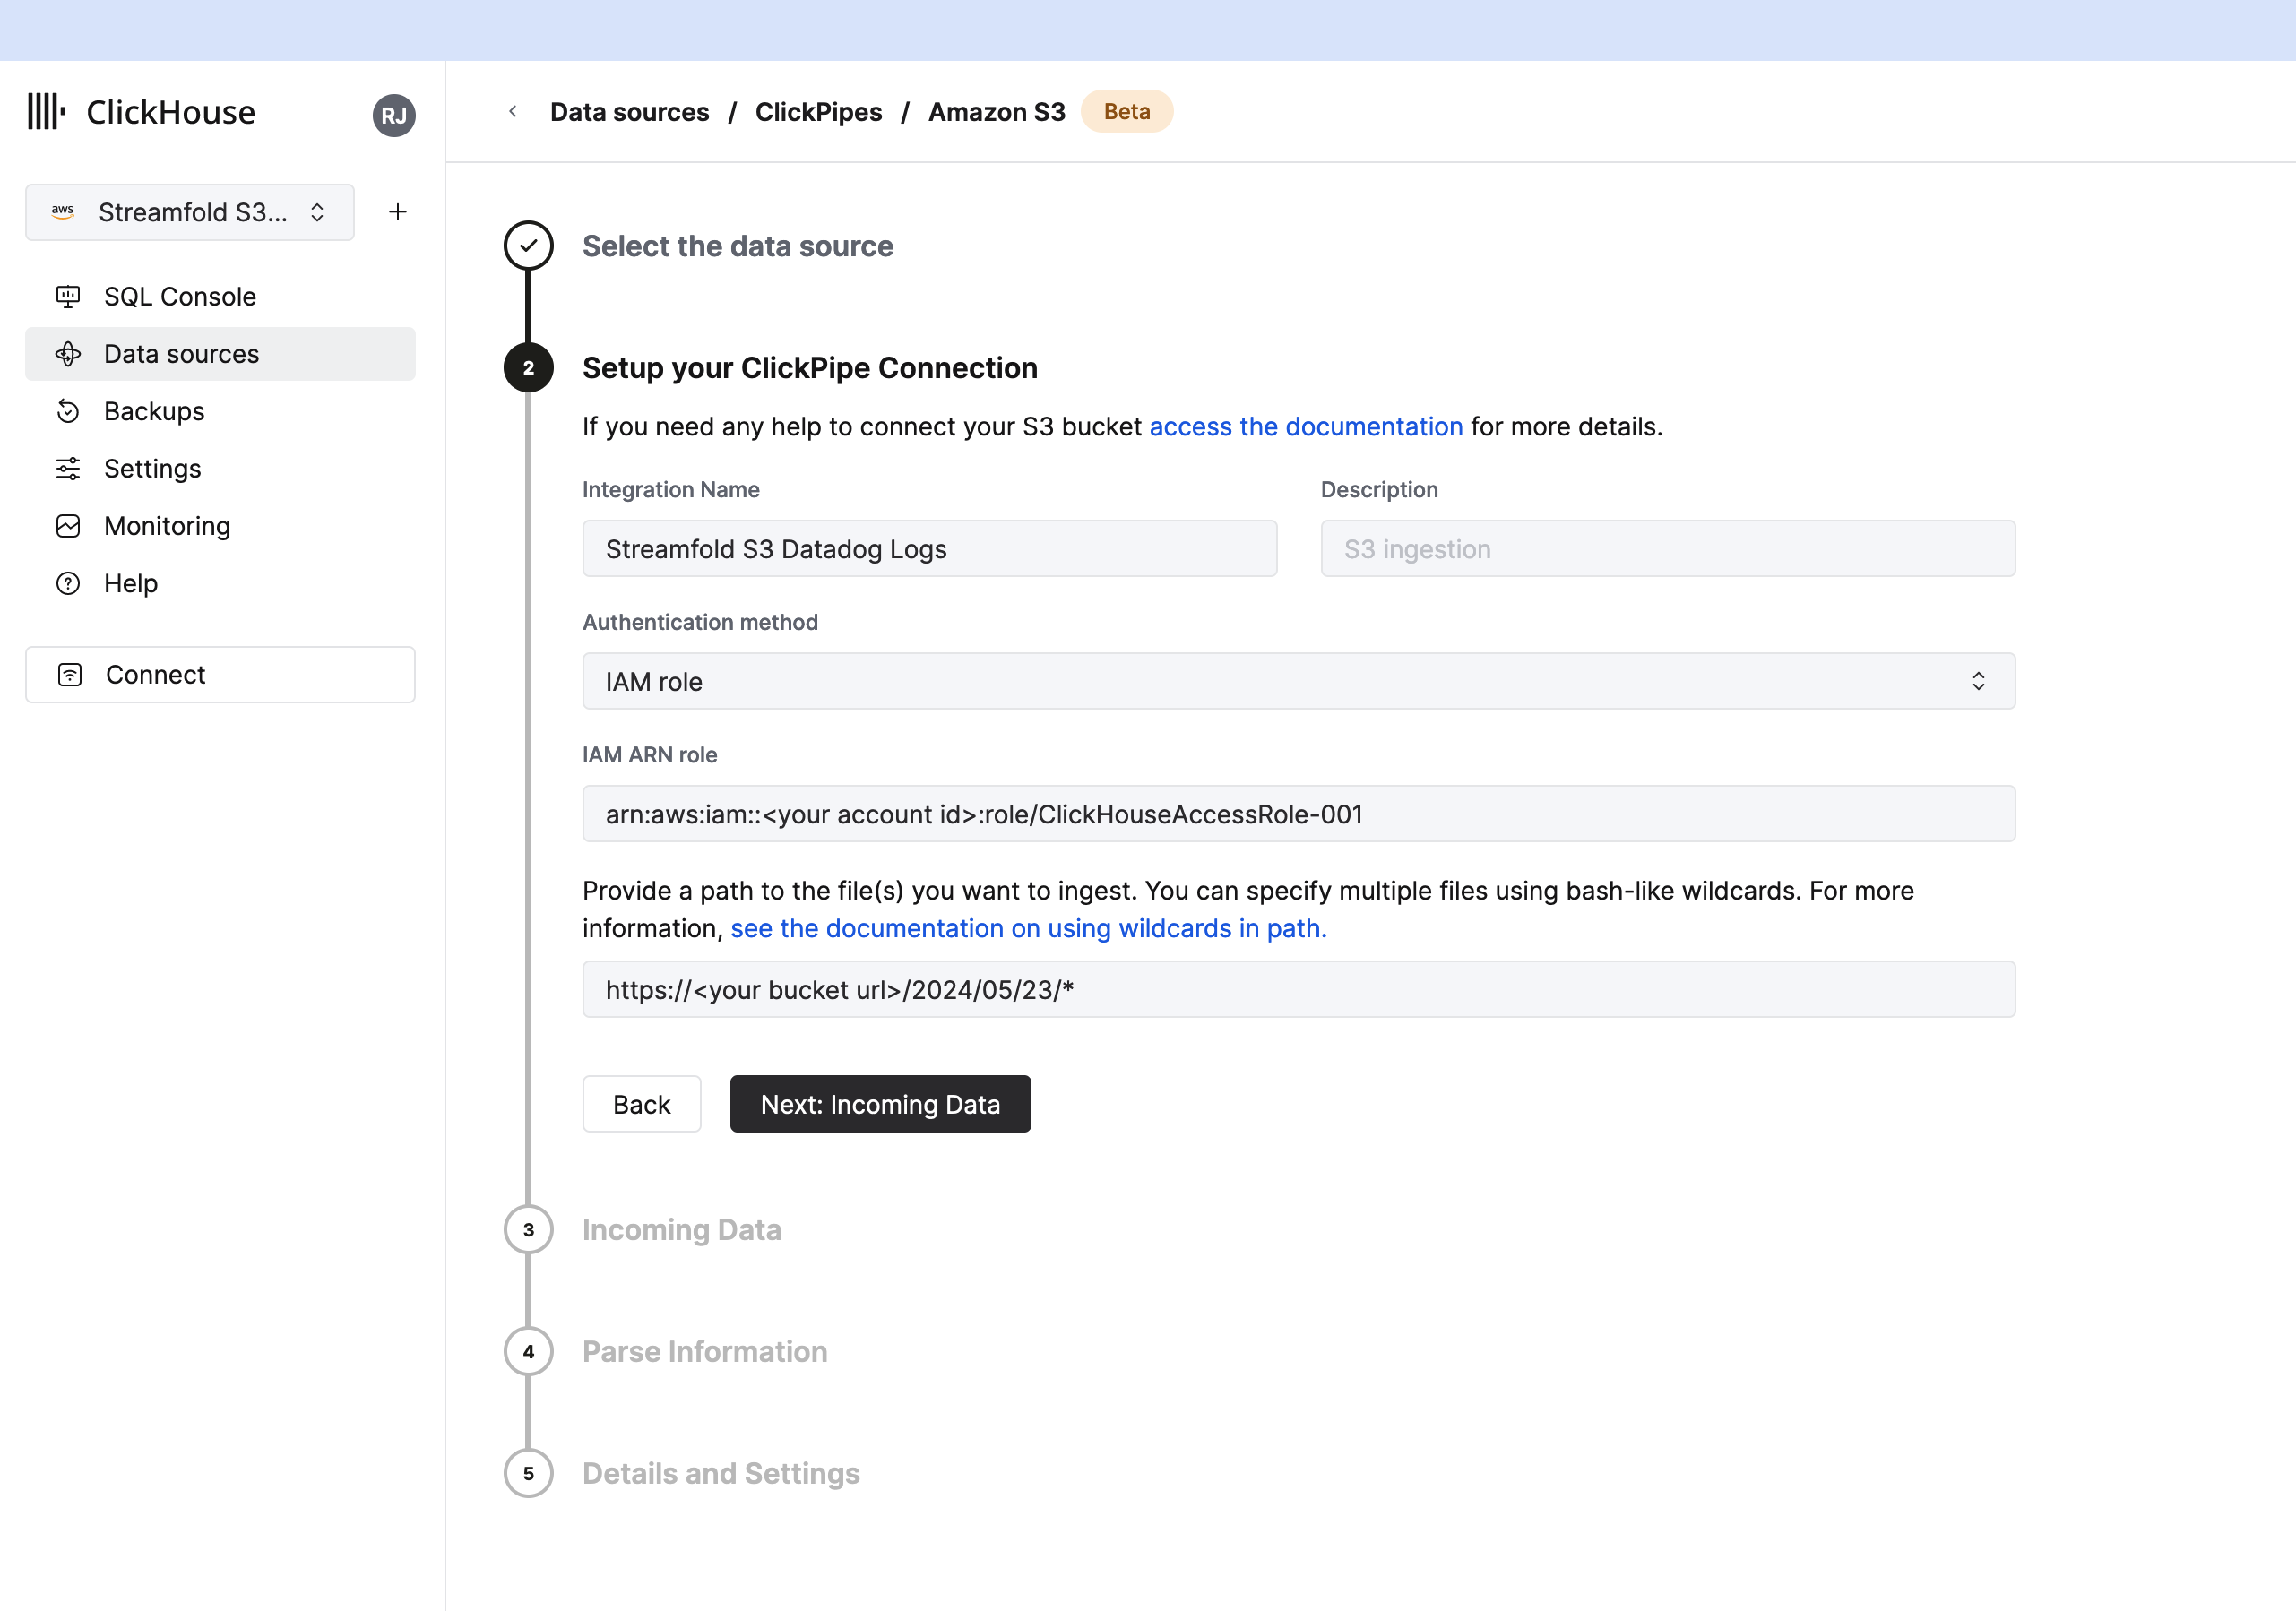Screen dimensions: 2296x1611
Task: Click the Integration Name label
Action: click(671, 490)
